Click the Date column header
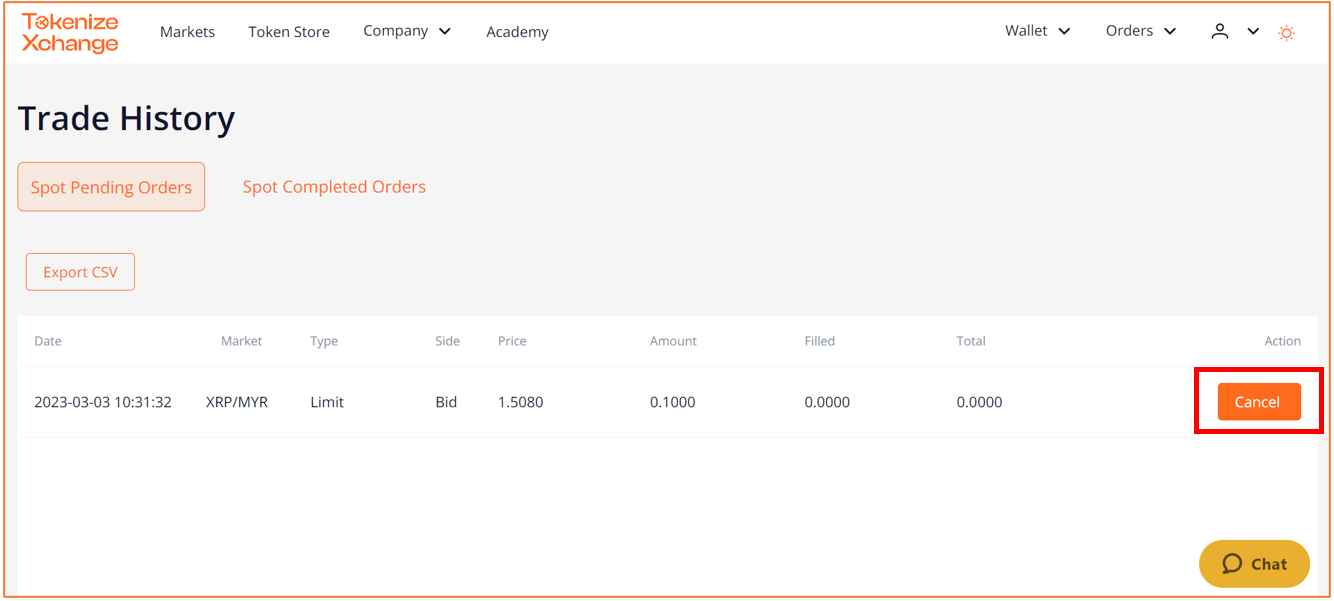Viewport: 1334px width, 601px height. coord(48,341)
